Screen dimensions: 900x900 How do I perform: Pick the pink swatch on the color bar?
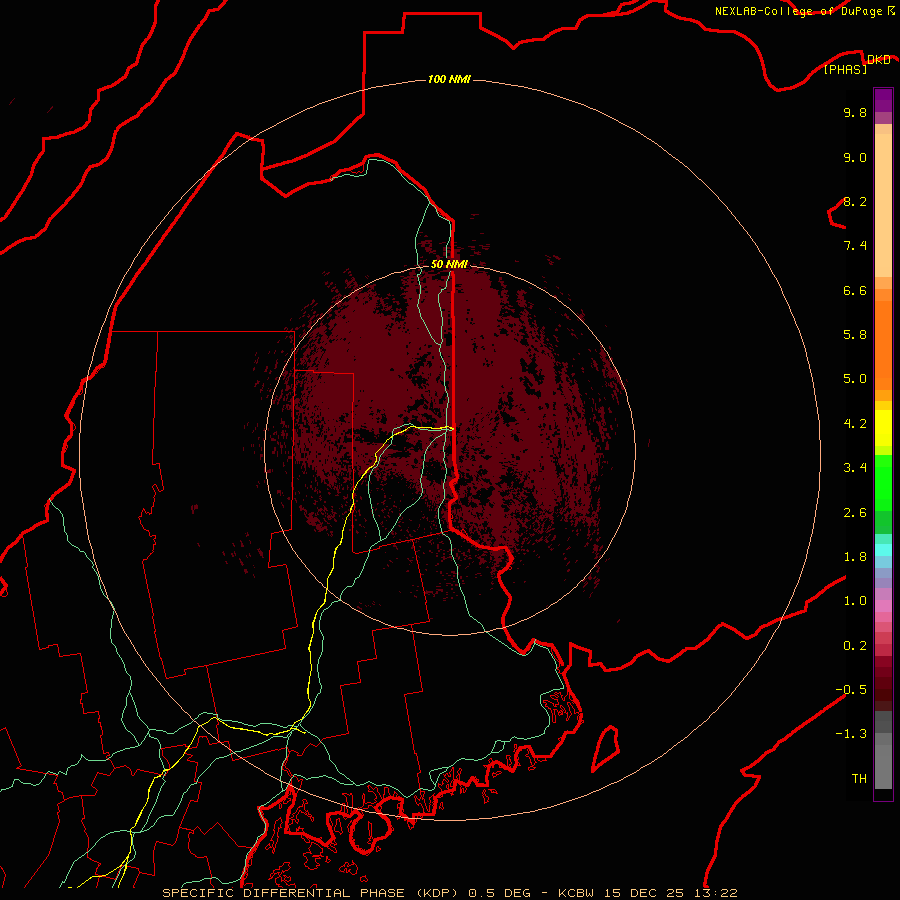click(x=883, y=606)
